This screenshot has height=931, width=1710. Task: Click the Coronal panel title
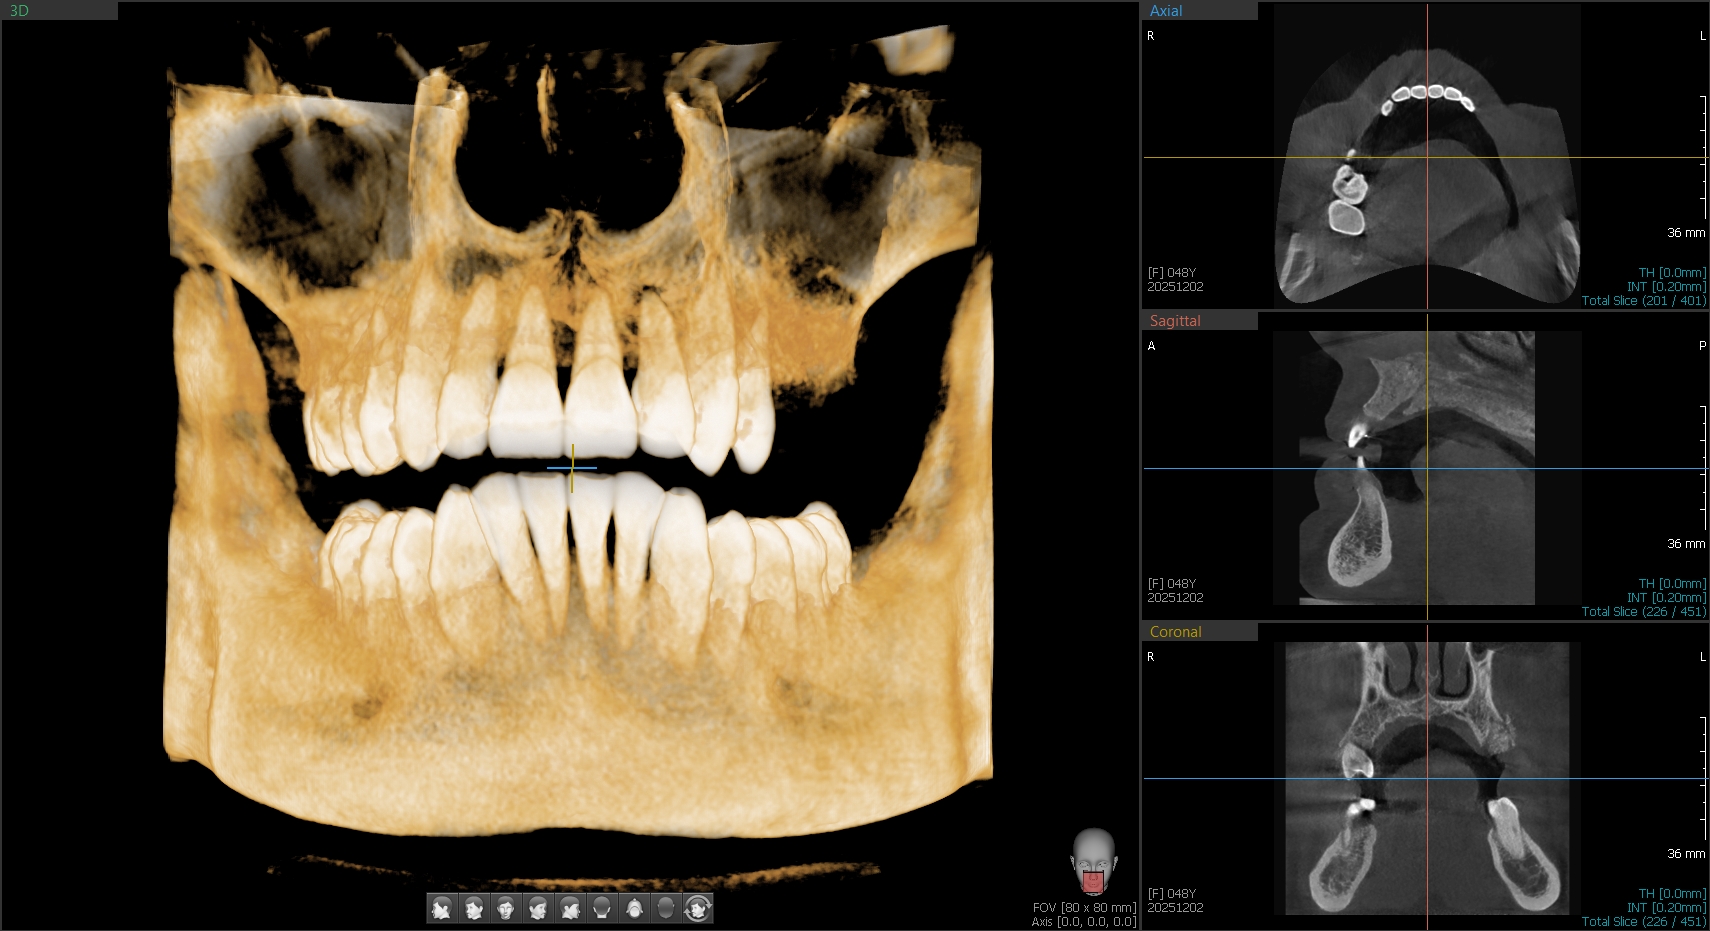pos(1175,631)
